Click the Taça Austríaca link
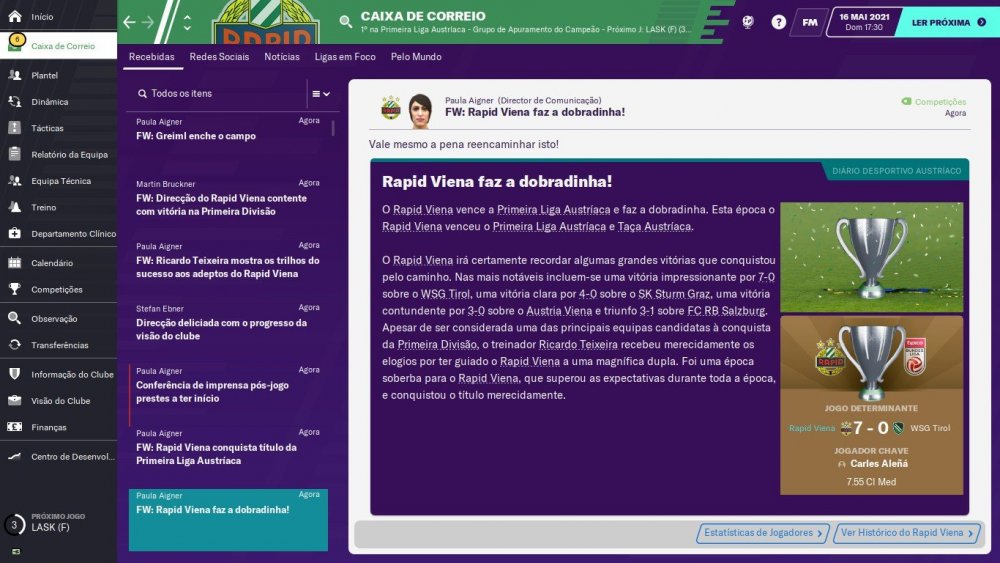 (x=654, y=226)
